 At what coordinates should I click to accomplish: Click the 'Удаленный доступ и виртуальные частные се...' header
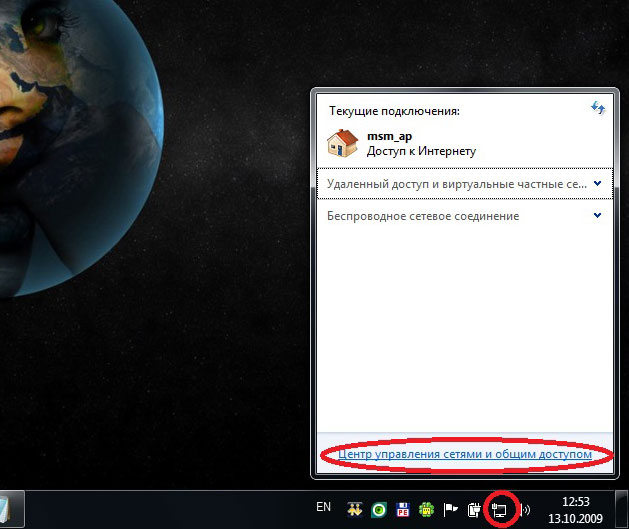465,184
